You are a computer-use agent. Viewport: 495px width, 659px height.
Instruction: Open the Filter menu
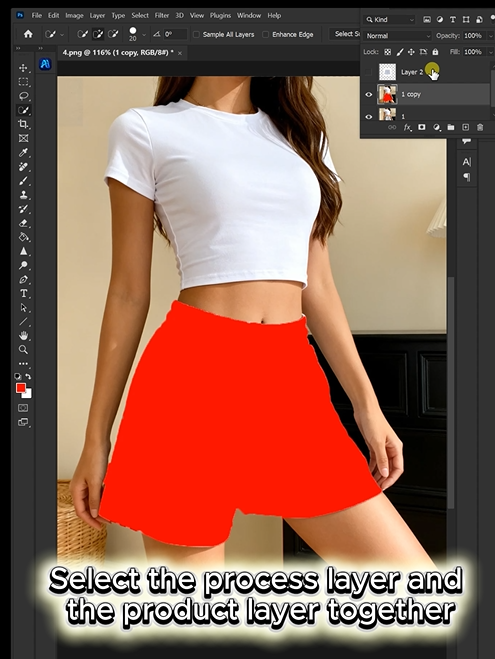point(162,16)
